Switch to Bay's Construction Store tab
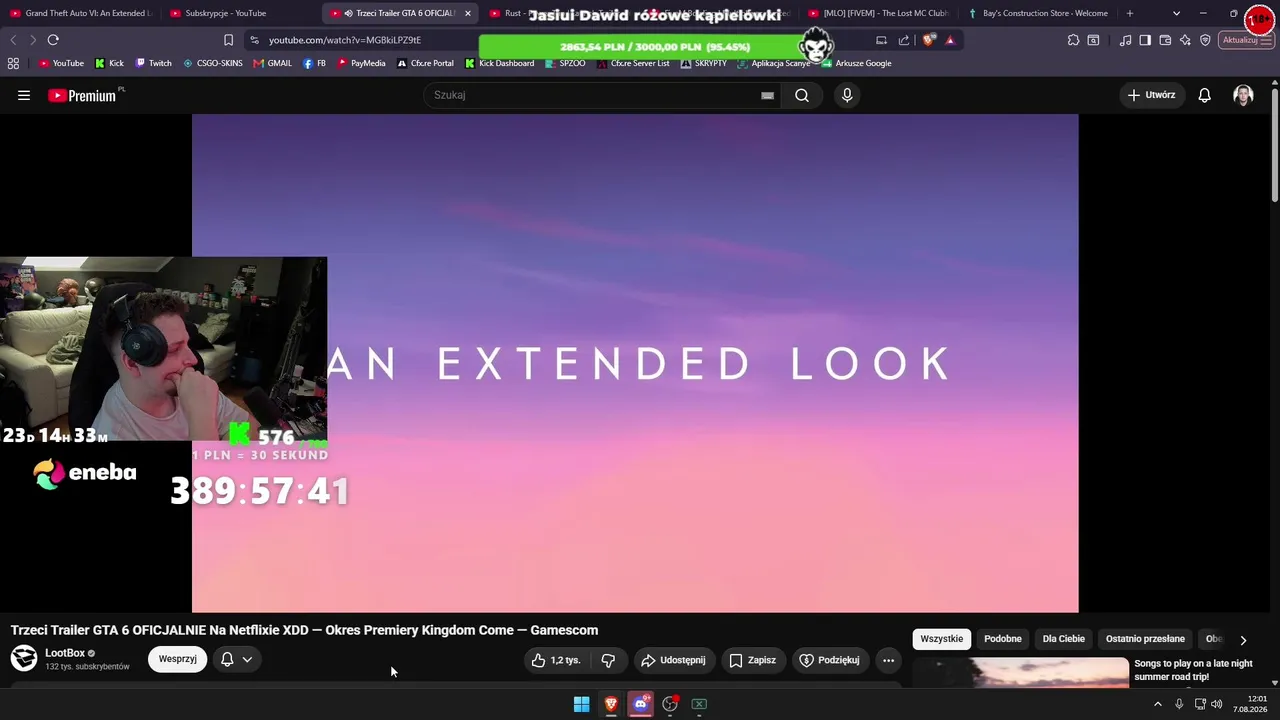 point(1039,13)
